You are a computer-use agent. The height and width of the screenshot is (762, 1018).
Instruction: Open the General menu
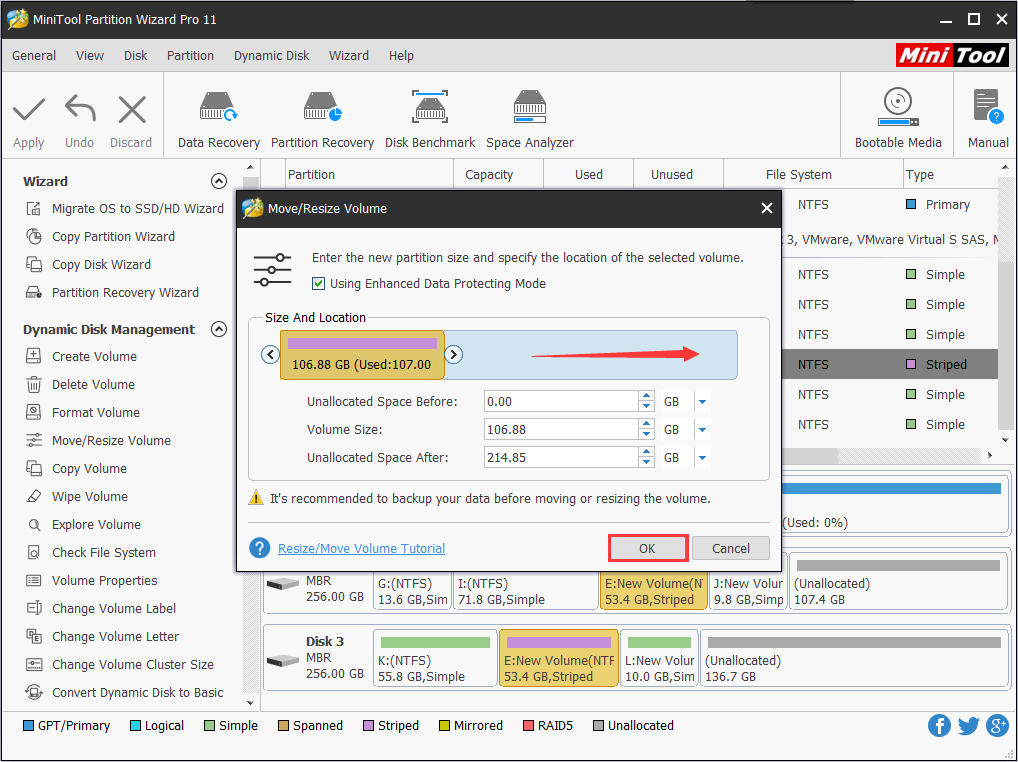(x=34, y=56)
